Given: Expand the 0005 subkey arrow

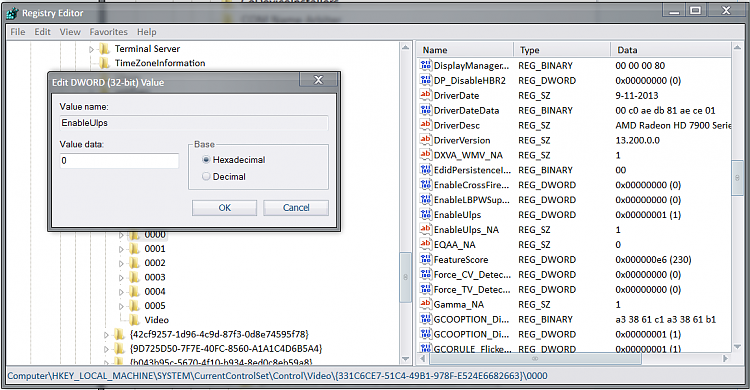Looking at the screenshot, I should [x=121, y=306].
